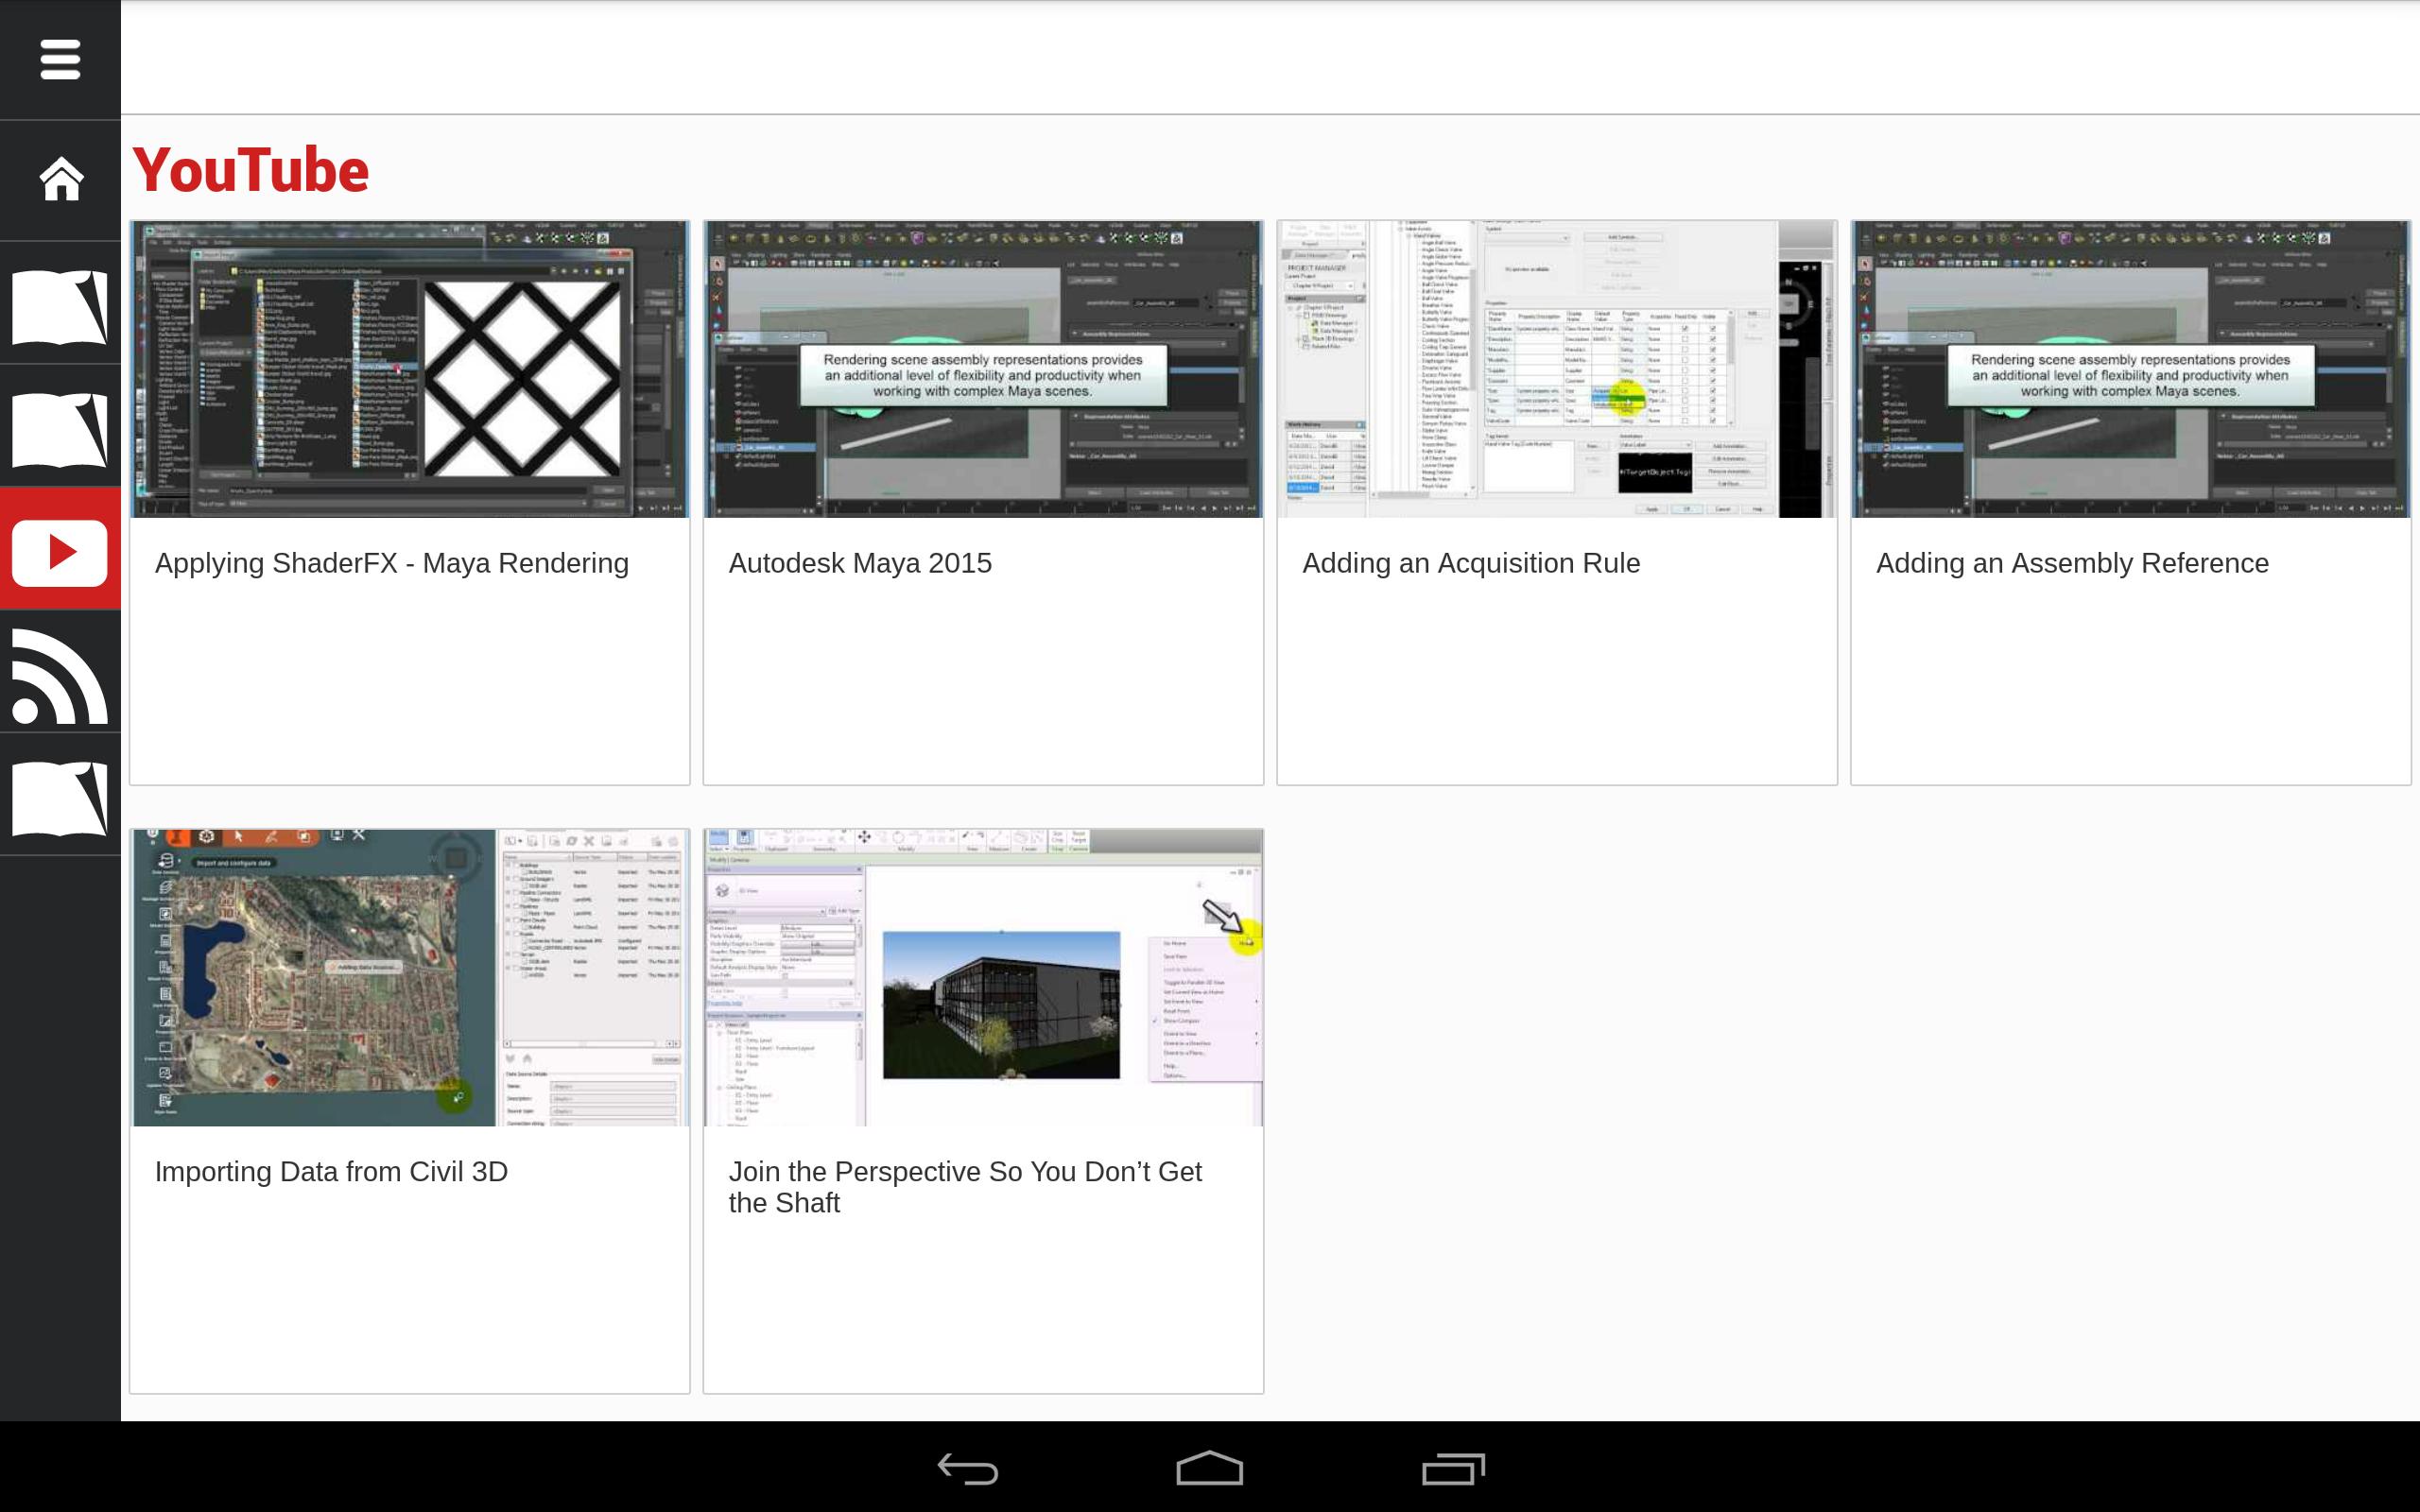Image resolution: width=2420 pixels, height=1512 pixels.
Task: Open the Importing Data from Civil 3D thumbnail
Action: pos(409,977)
